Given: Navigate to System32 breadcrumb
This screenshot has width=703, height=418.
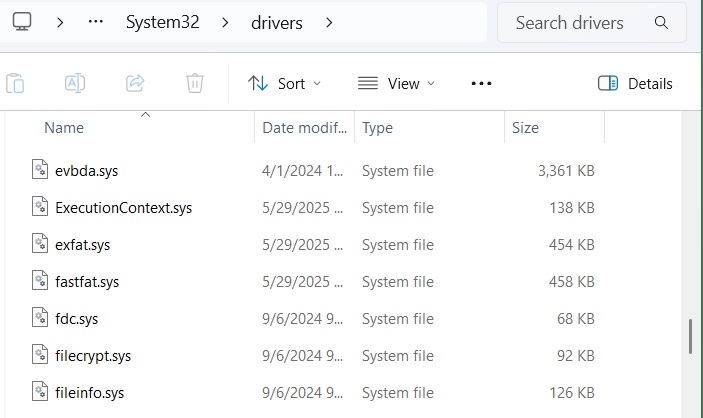Looking at the screenshot, I should pyautogui.click(x=162, y=22).
